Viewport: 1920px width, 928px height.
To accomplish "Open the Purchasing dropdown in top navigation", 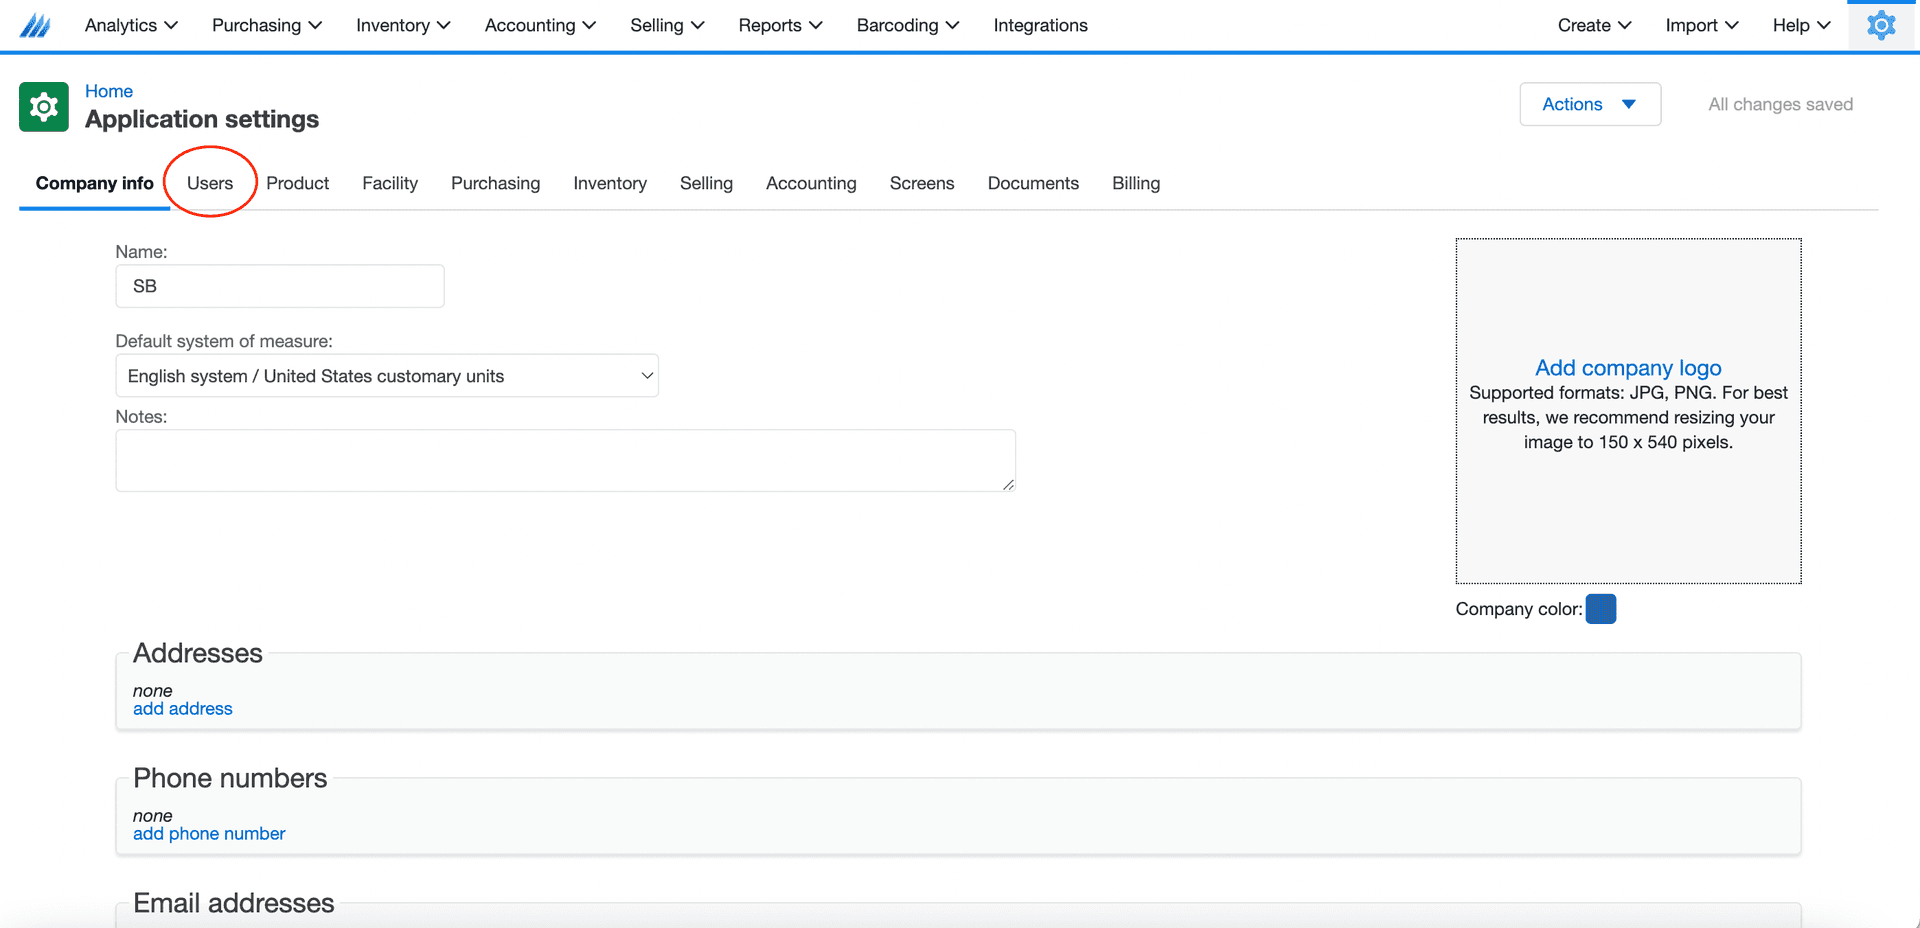I will 266,25.
